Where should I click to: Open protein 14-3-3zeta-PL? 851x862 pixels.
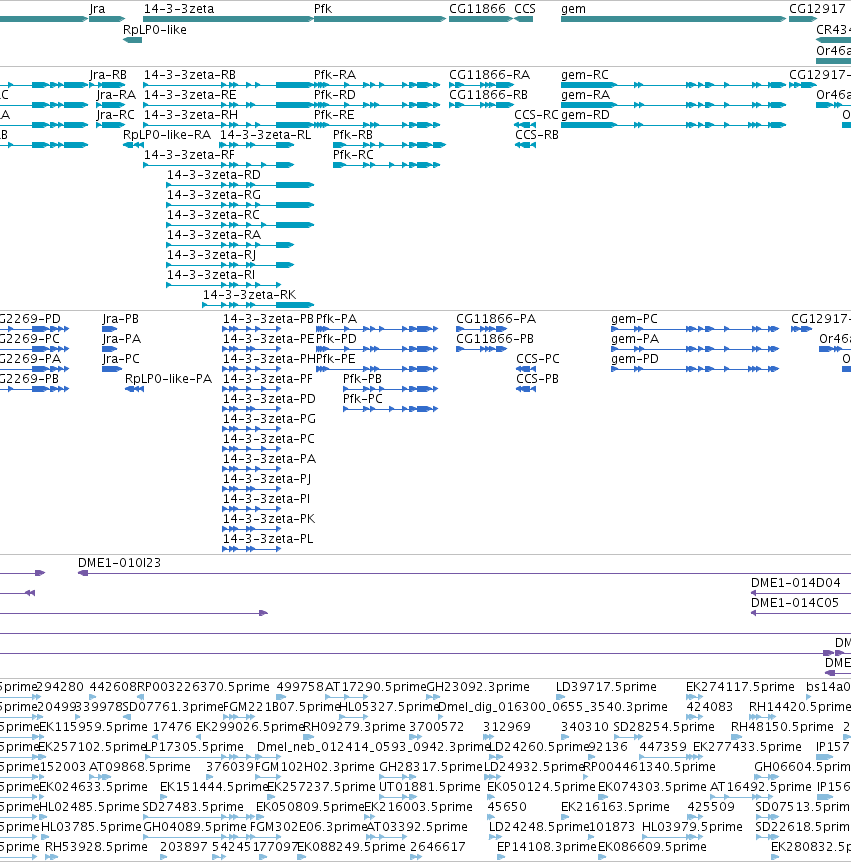[268, 539]
